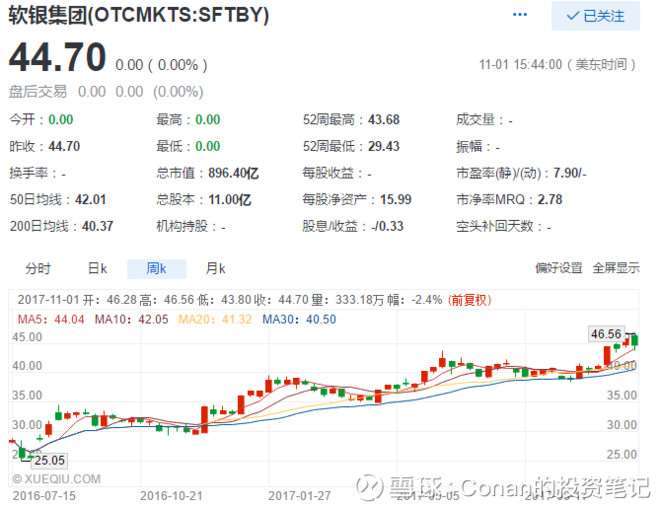Click the 昨收 44.70 value

(64, 146)
